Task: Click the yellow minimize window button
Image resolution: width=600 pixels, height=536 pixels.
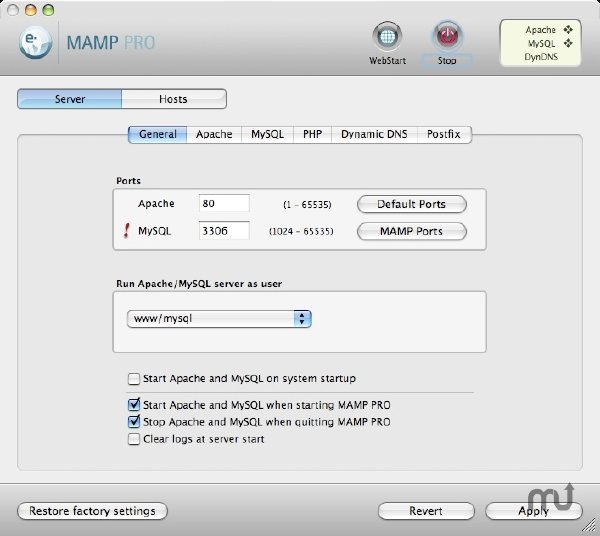Action: pyautogui.click(x=31, y=10)
